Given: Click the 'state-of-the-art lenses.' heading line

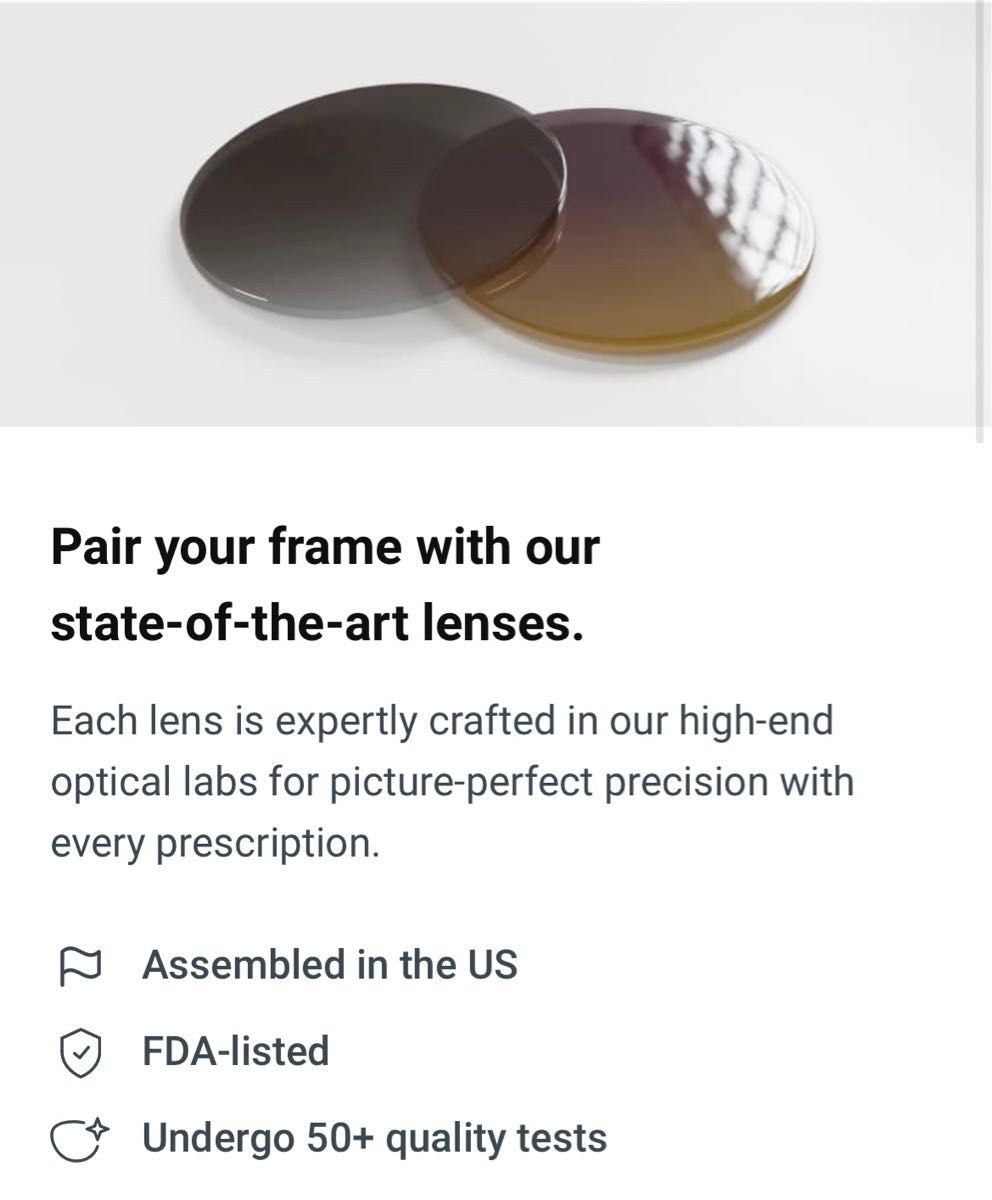Looking at the screenshot, I should coord(317,624).
